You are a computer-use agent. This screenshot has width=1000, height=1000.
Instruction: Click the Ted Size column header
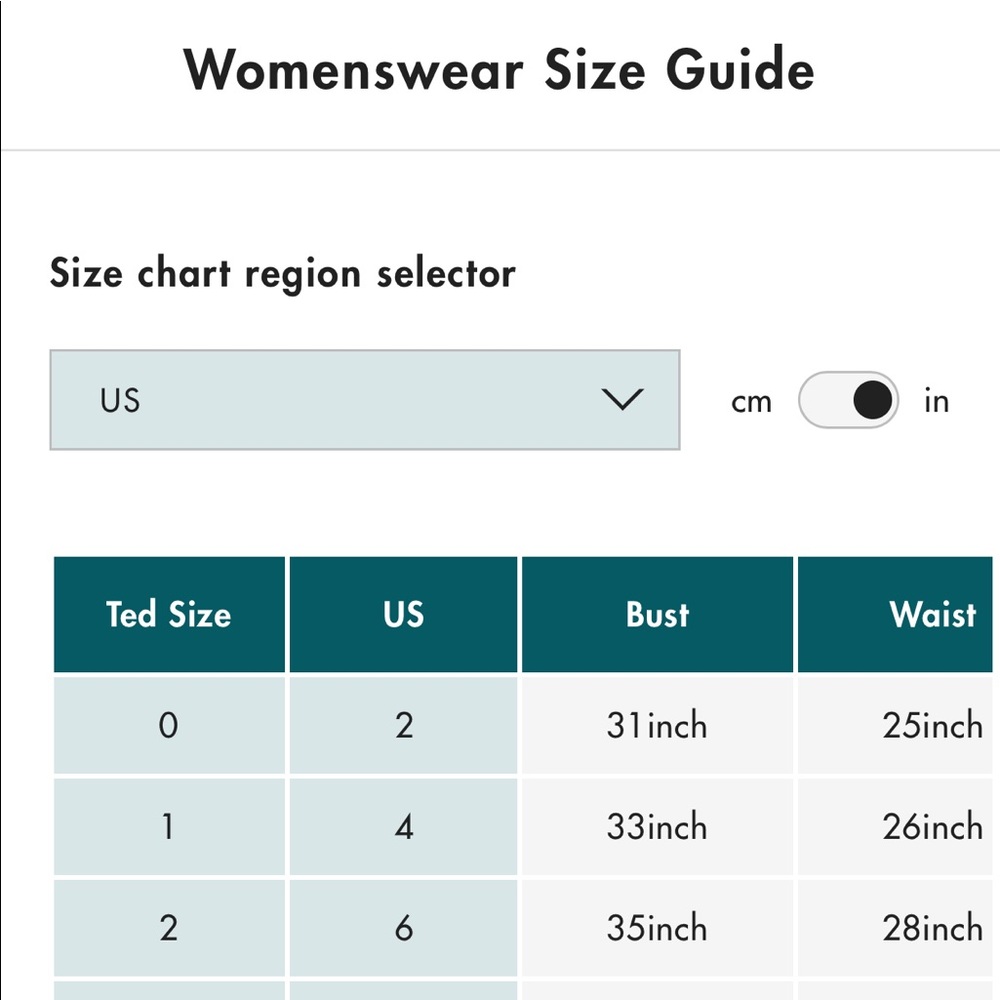[169, 614]
